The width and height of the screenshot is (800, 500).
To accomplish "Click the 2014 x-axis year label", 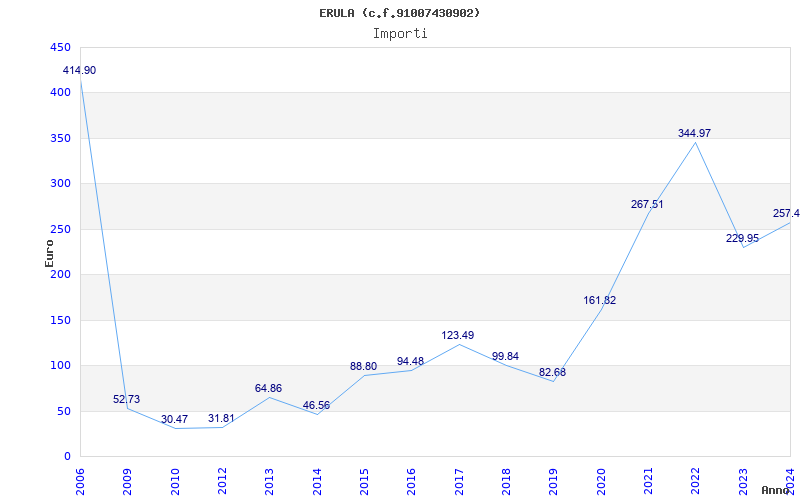I will 317,481.
